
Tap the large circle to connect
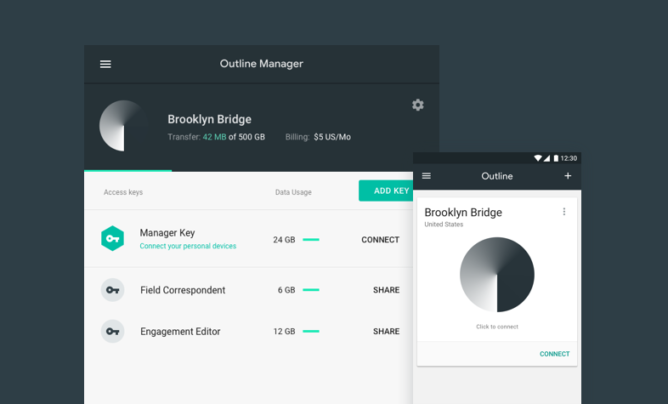[497, 274]
